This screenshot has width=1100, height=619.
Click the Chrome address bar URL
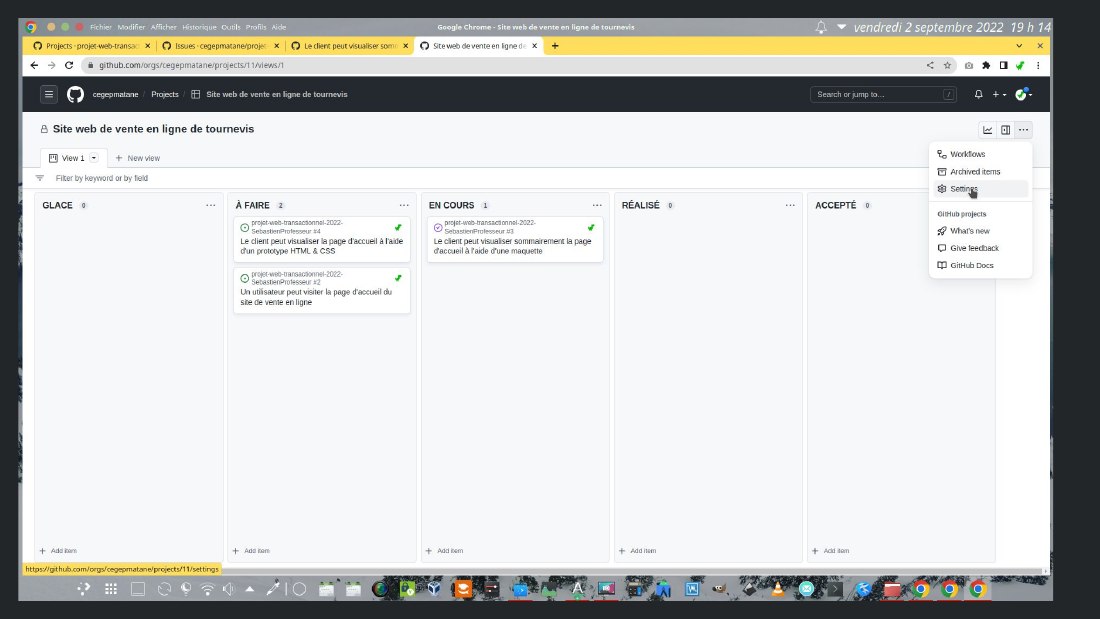coord(191,65)
